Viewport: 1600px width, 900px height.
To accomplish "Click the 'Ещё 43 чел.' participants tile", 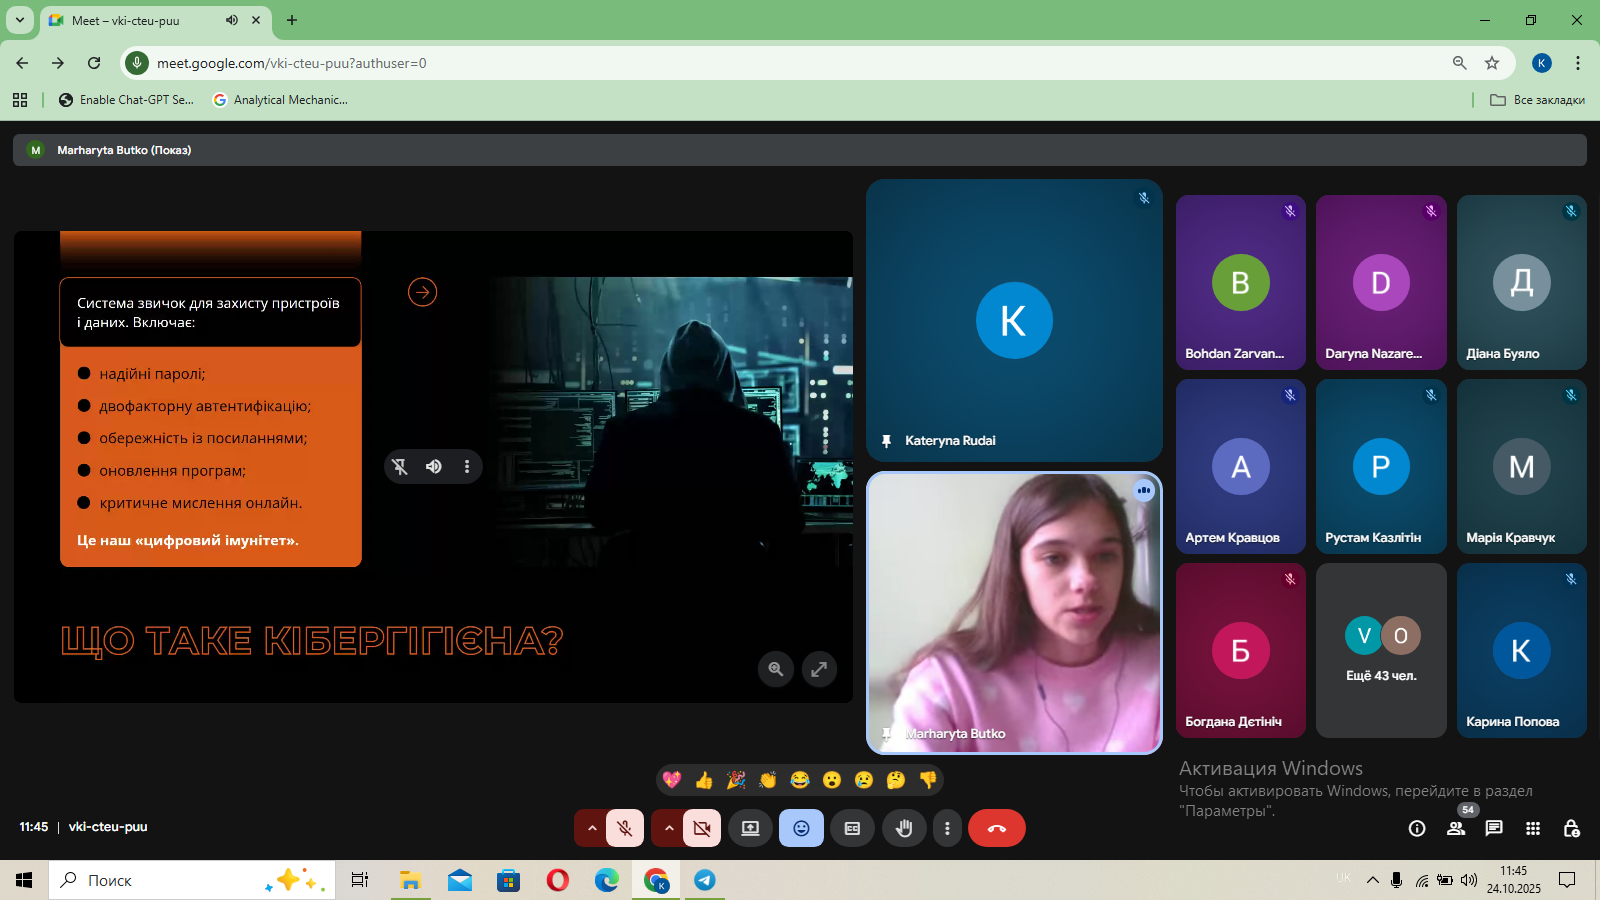I will (x=1381, y=650).
